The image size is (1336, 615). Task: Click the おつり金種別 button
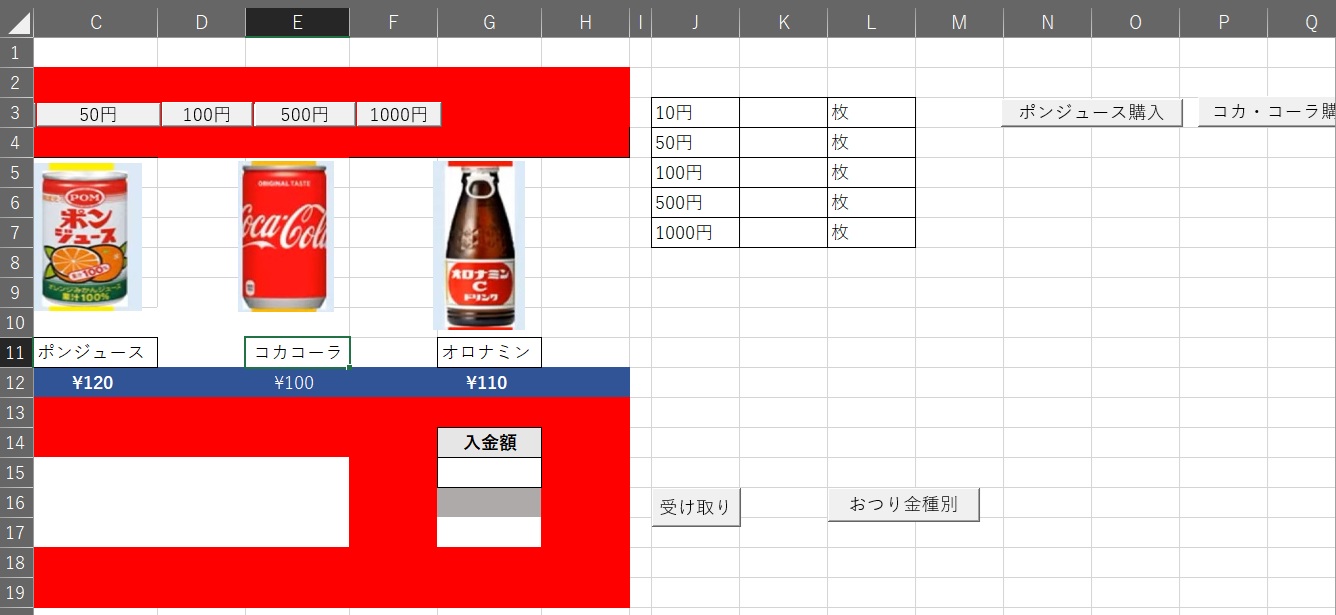click(x=903, y=505)
